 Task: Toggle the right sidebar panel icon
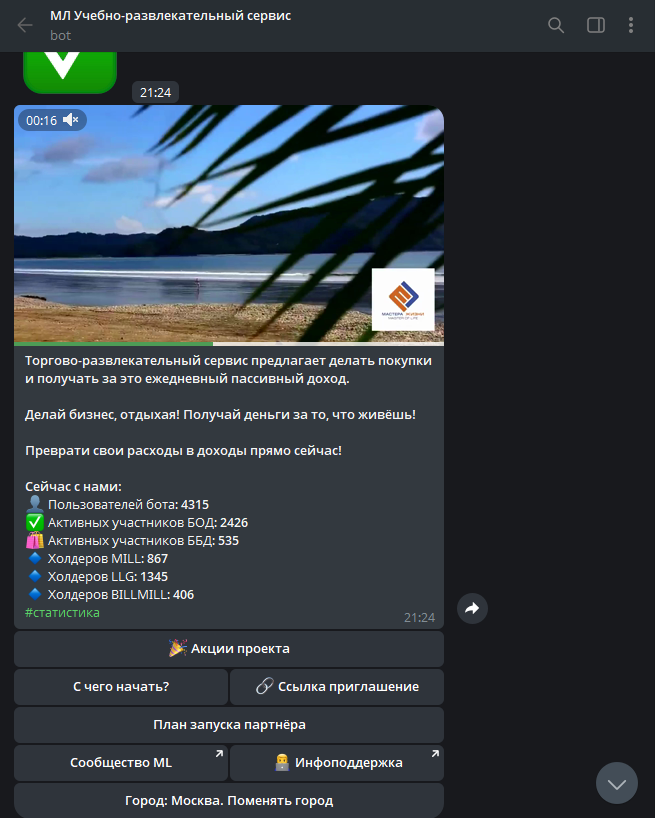596,25
